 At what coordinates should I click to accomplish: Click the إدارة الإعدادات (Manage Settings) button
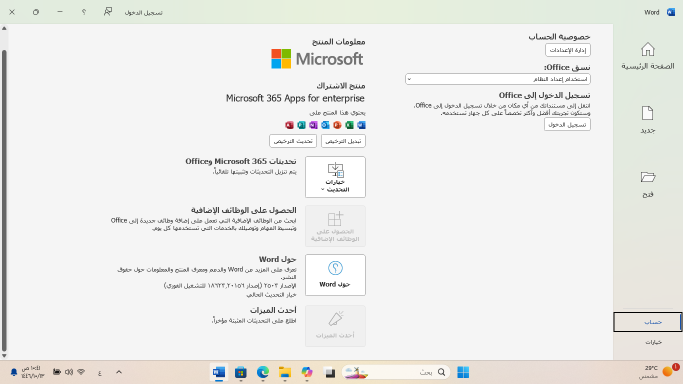[x=568, y=50]
